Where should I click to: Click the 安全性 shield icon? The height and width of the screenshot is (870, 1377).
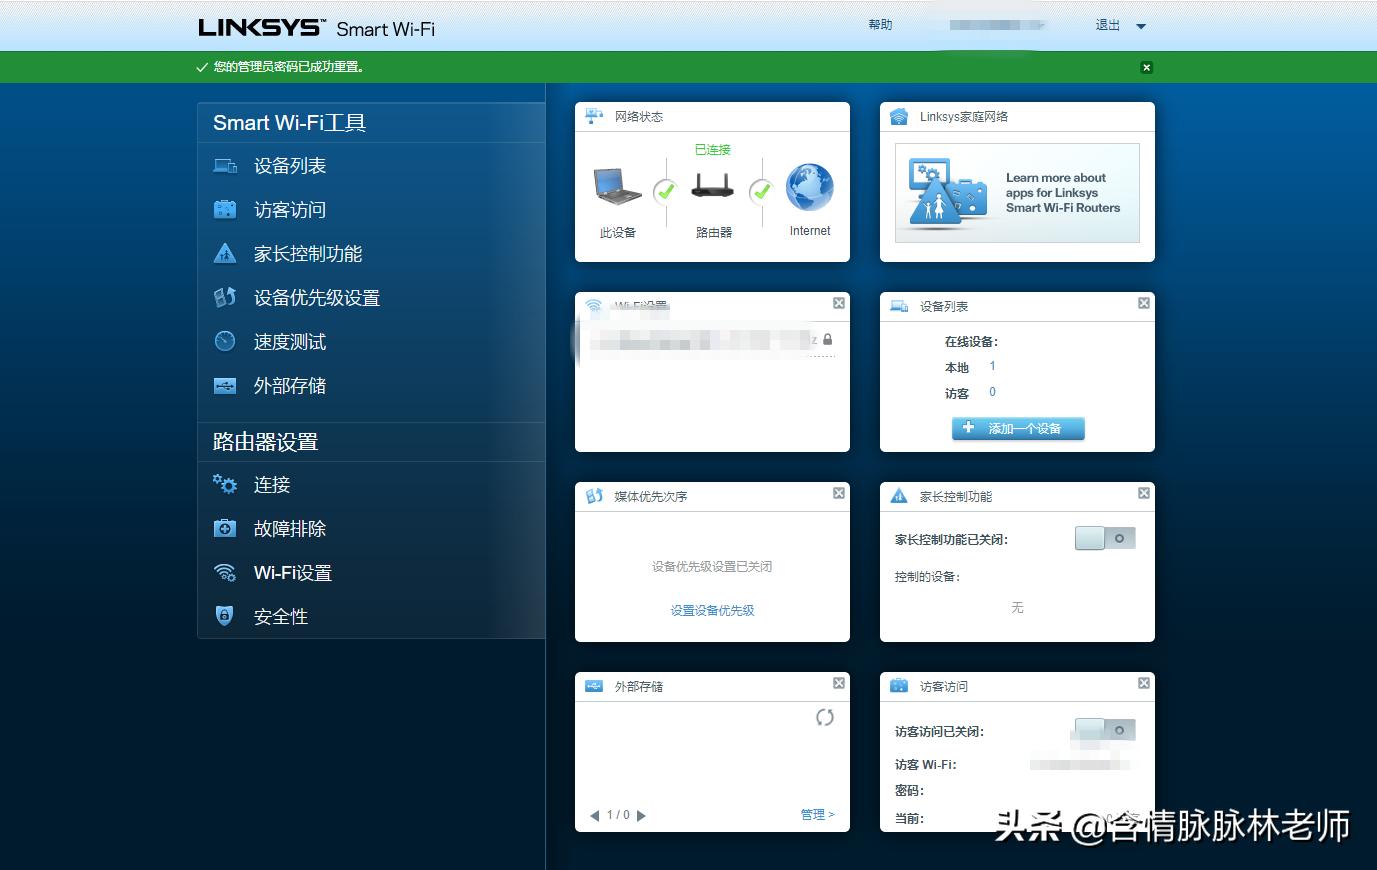pos(225,616)
